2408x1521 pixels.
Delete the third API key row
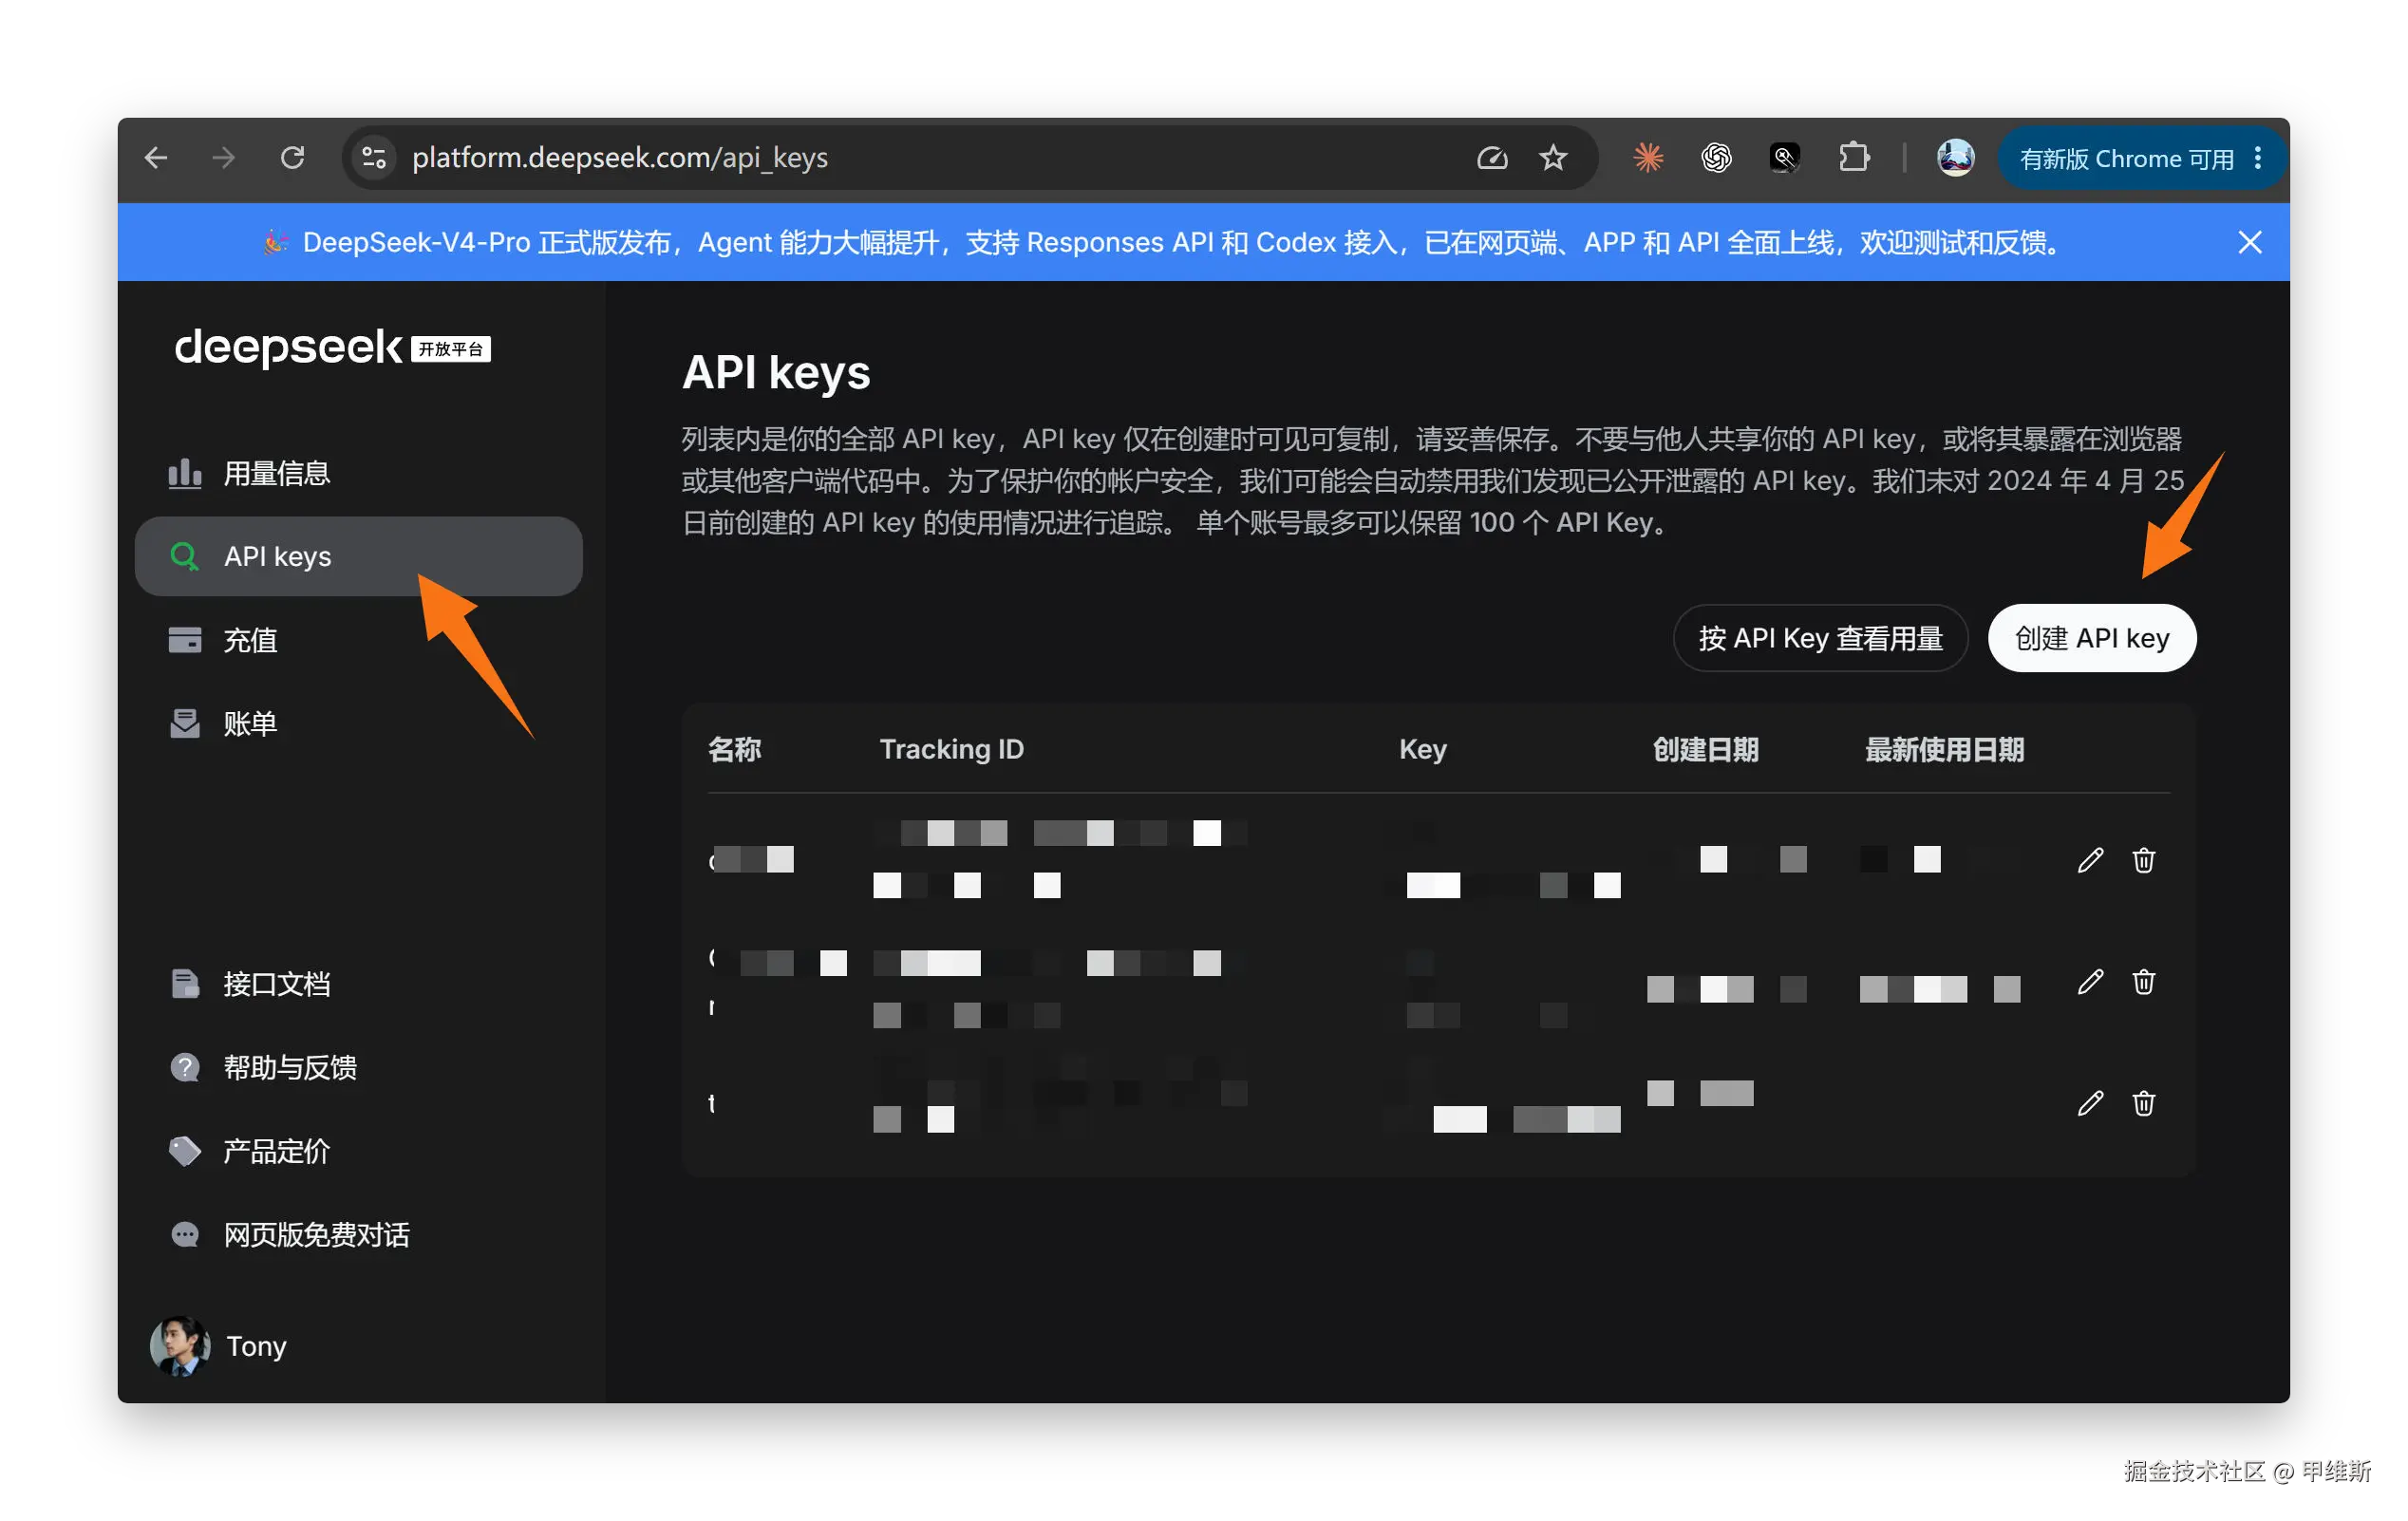[x=2143, y=1103]
